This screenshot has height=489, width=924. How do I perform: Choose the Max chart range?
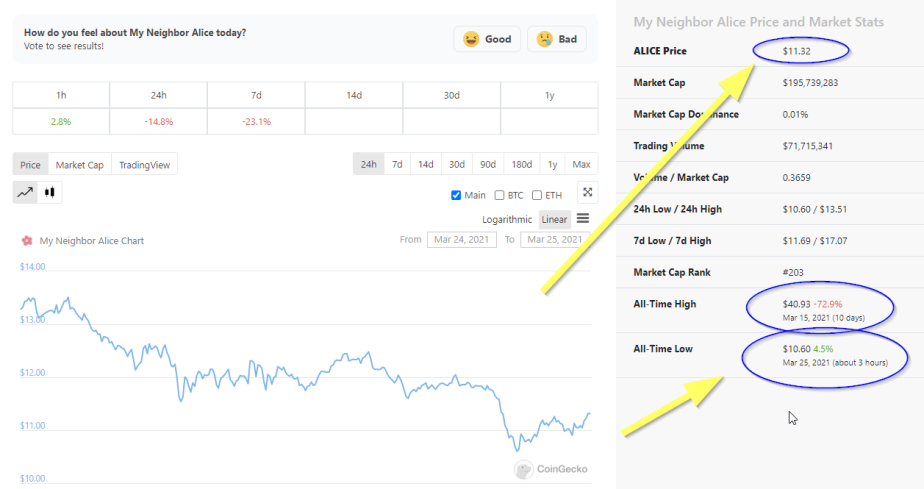click(x=582, y=164)
